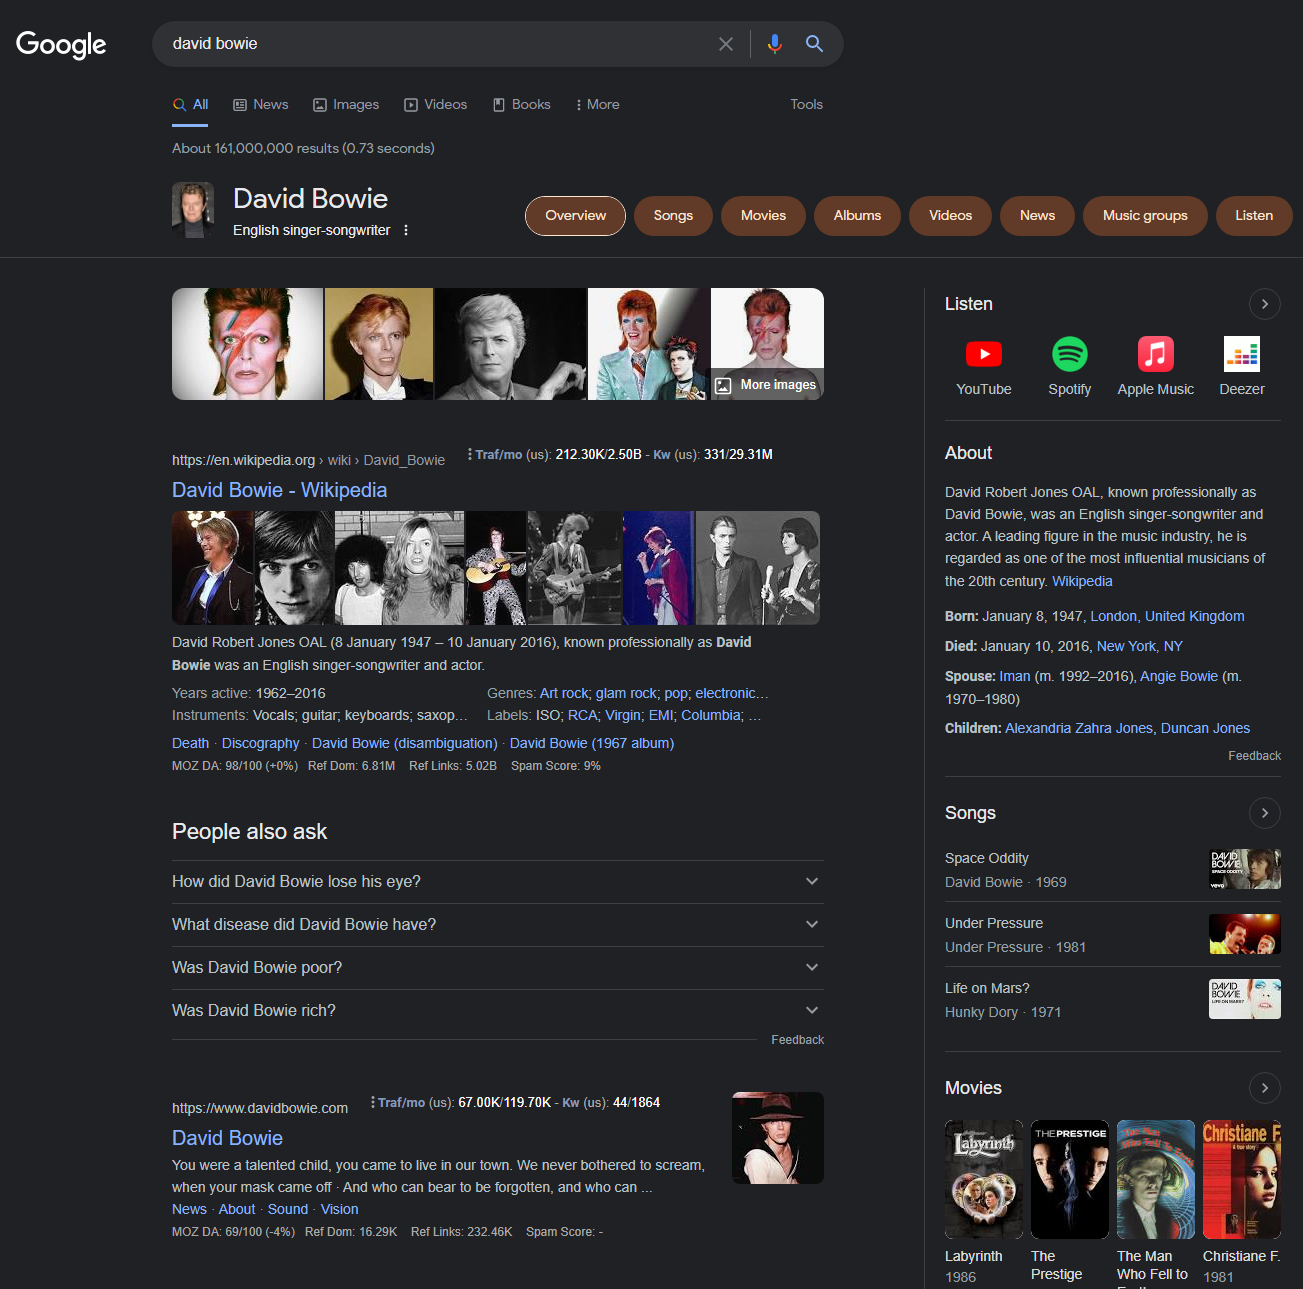The width and height of the screenshot is (1303, 1289).
Task: Open The Prestige movie poster
Action: point(1070,1180)
